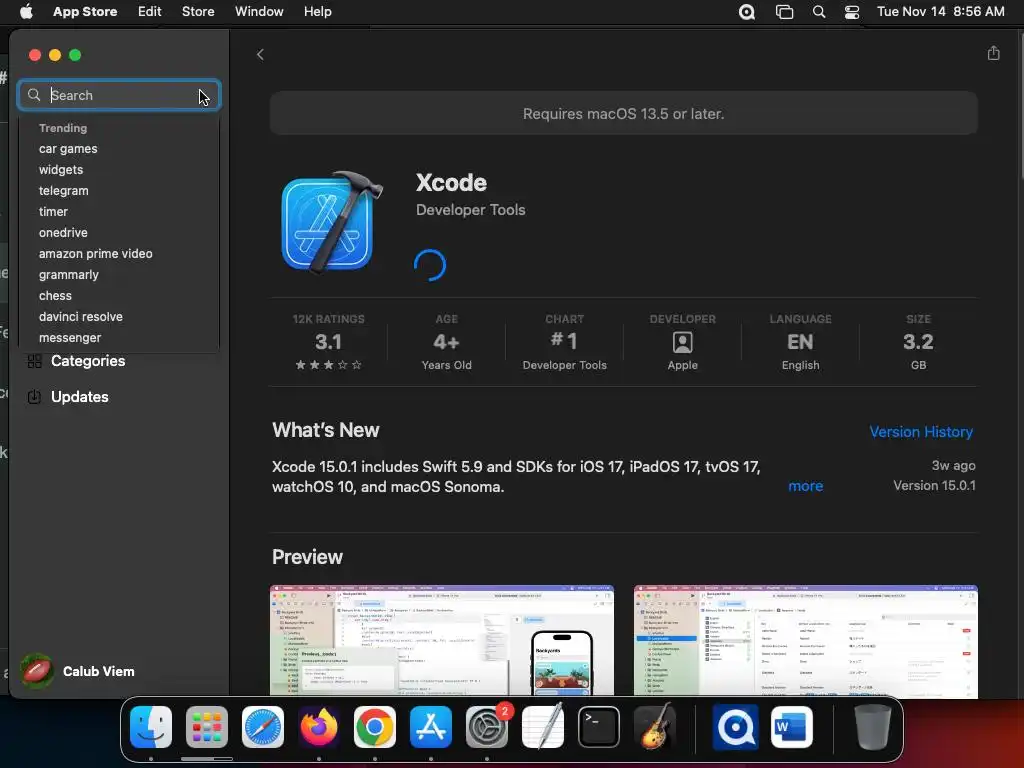Open Version History link
The height and width of the screenshot is (768, 1024).
click(921, 432)
